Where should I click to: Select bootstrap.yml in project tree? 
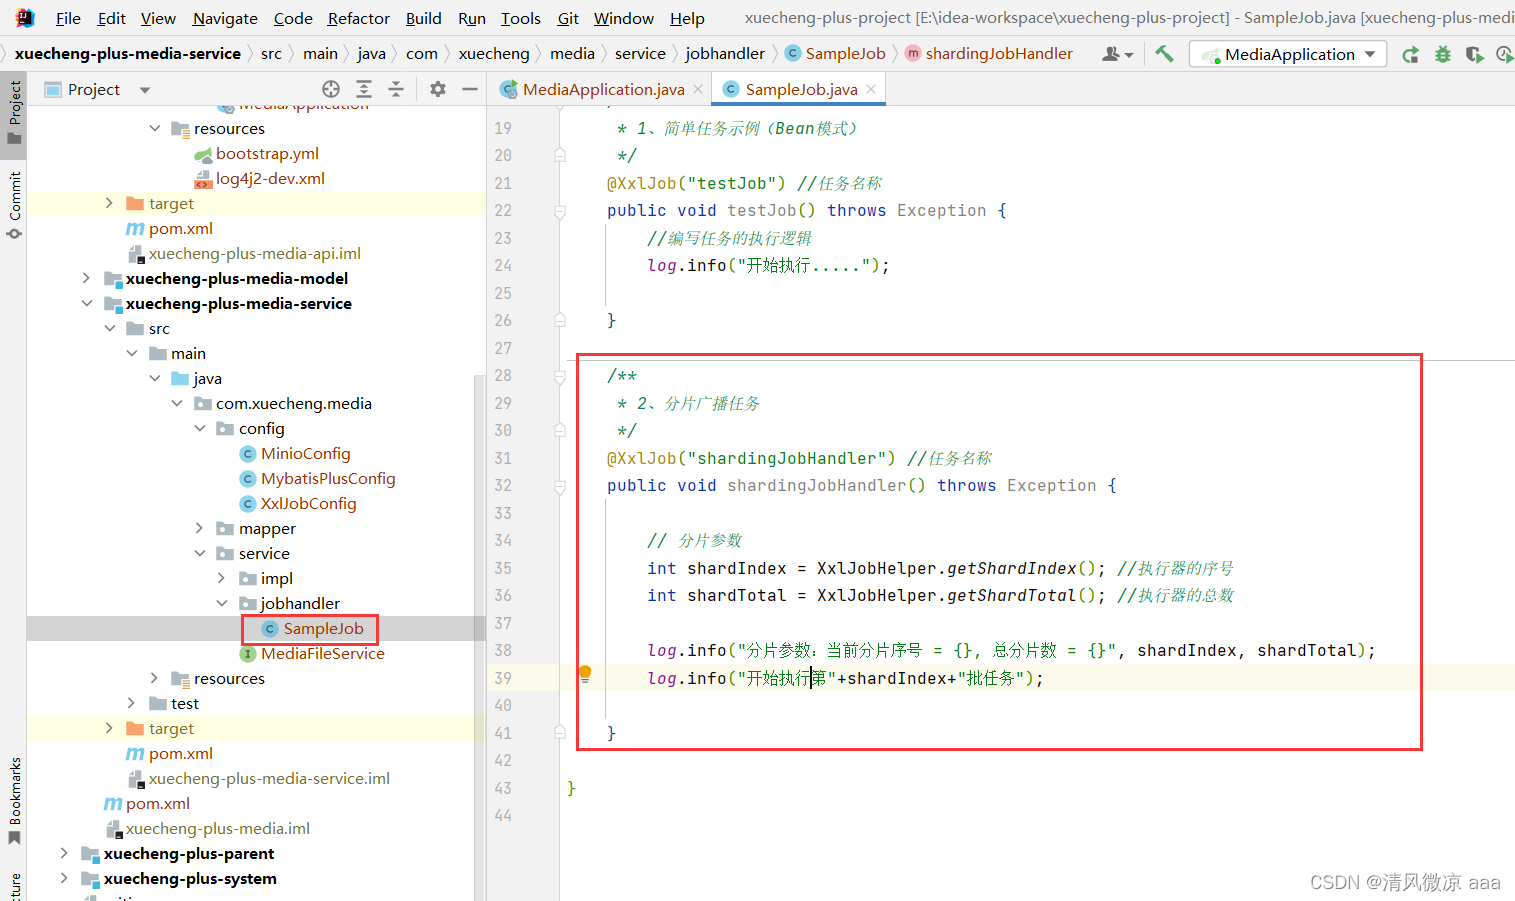[267, 153]
